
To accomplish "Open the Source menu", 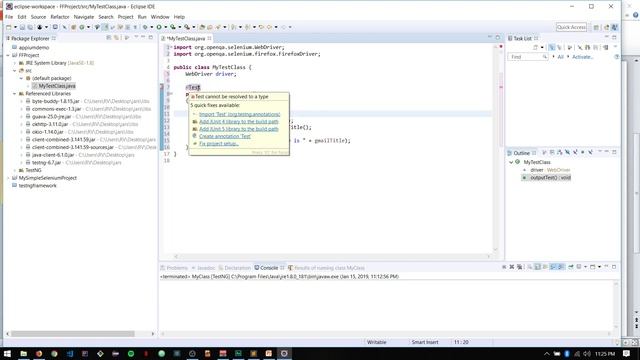I will [x=38, y=17].
